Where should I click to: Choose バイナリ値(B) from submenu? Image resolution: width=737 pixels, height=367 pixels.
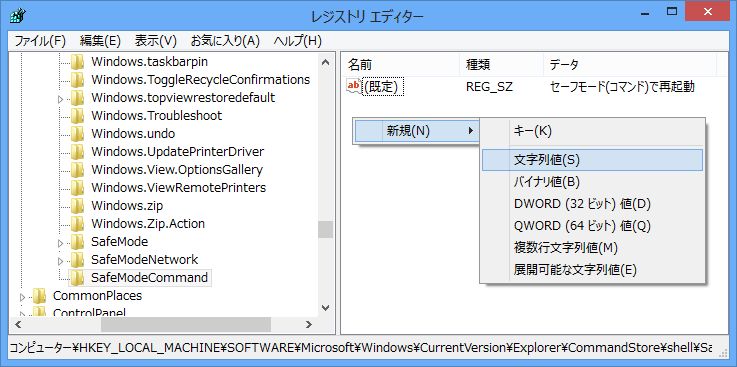click(592, 182)
